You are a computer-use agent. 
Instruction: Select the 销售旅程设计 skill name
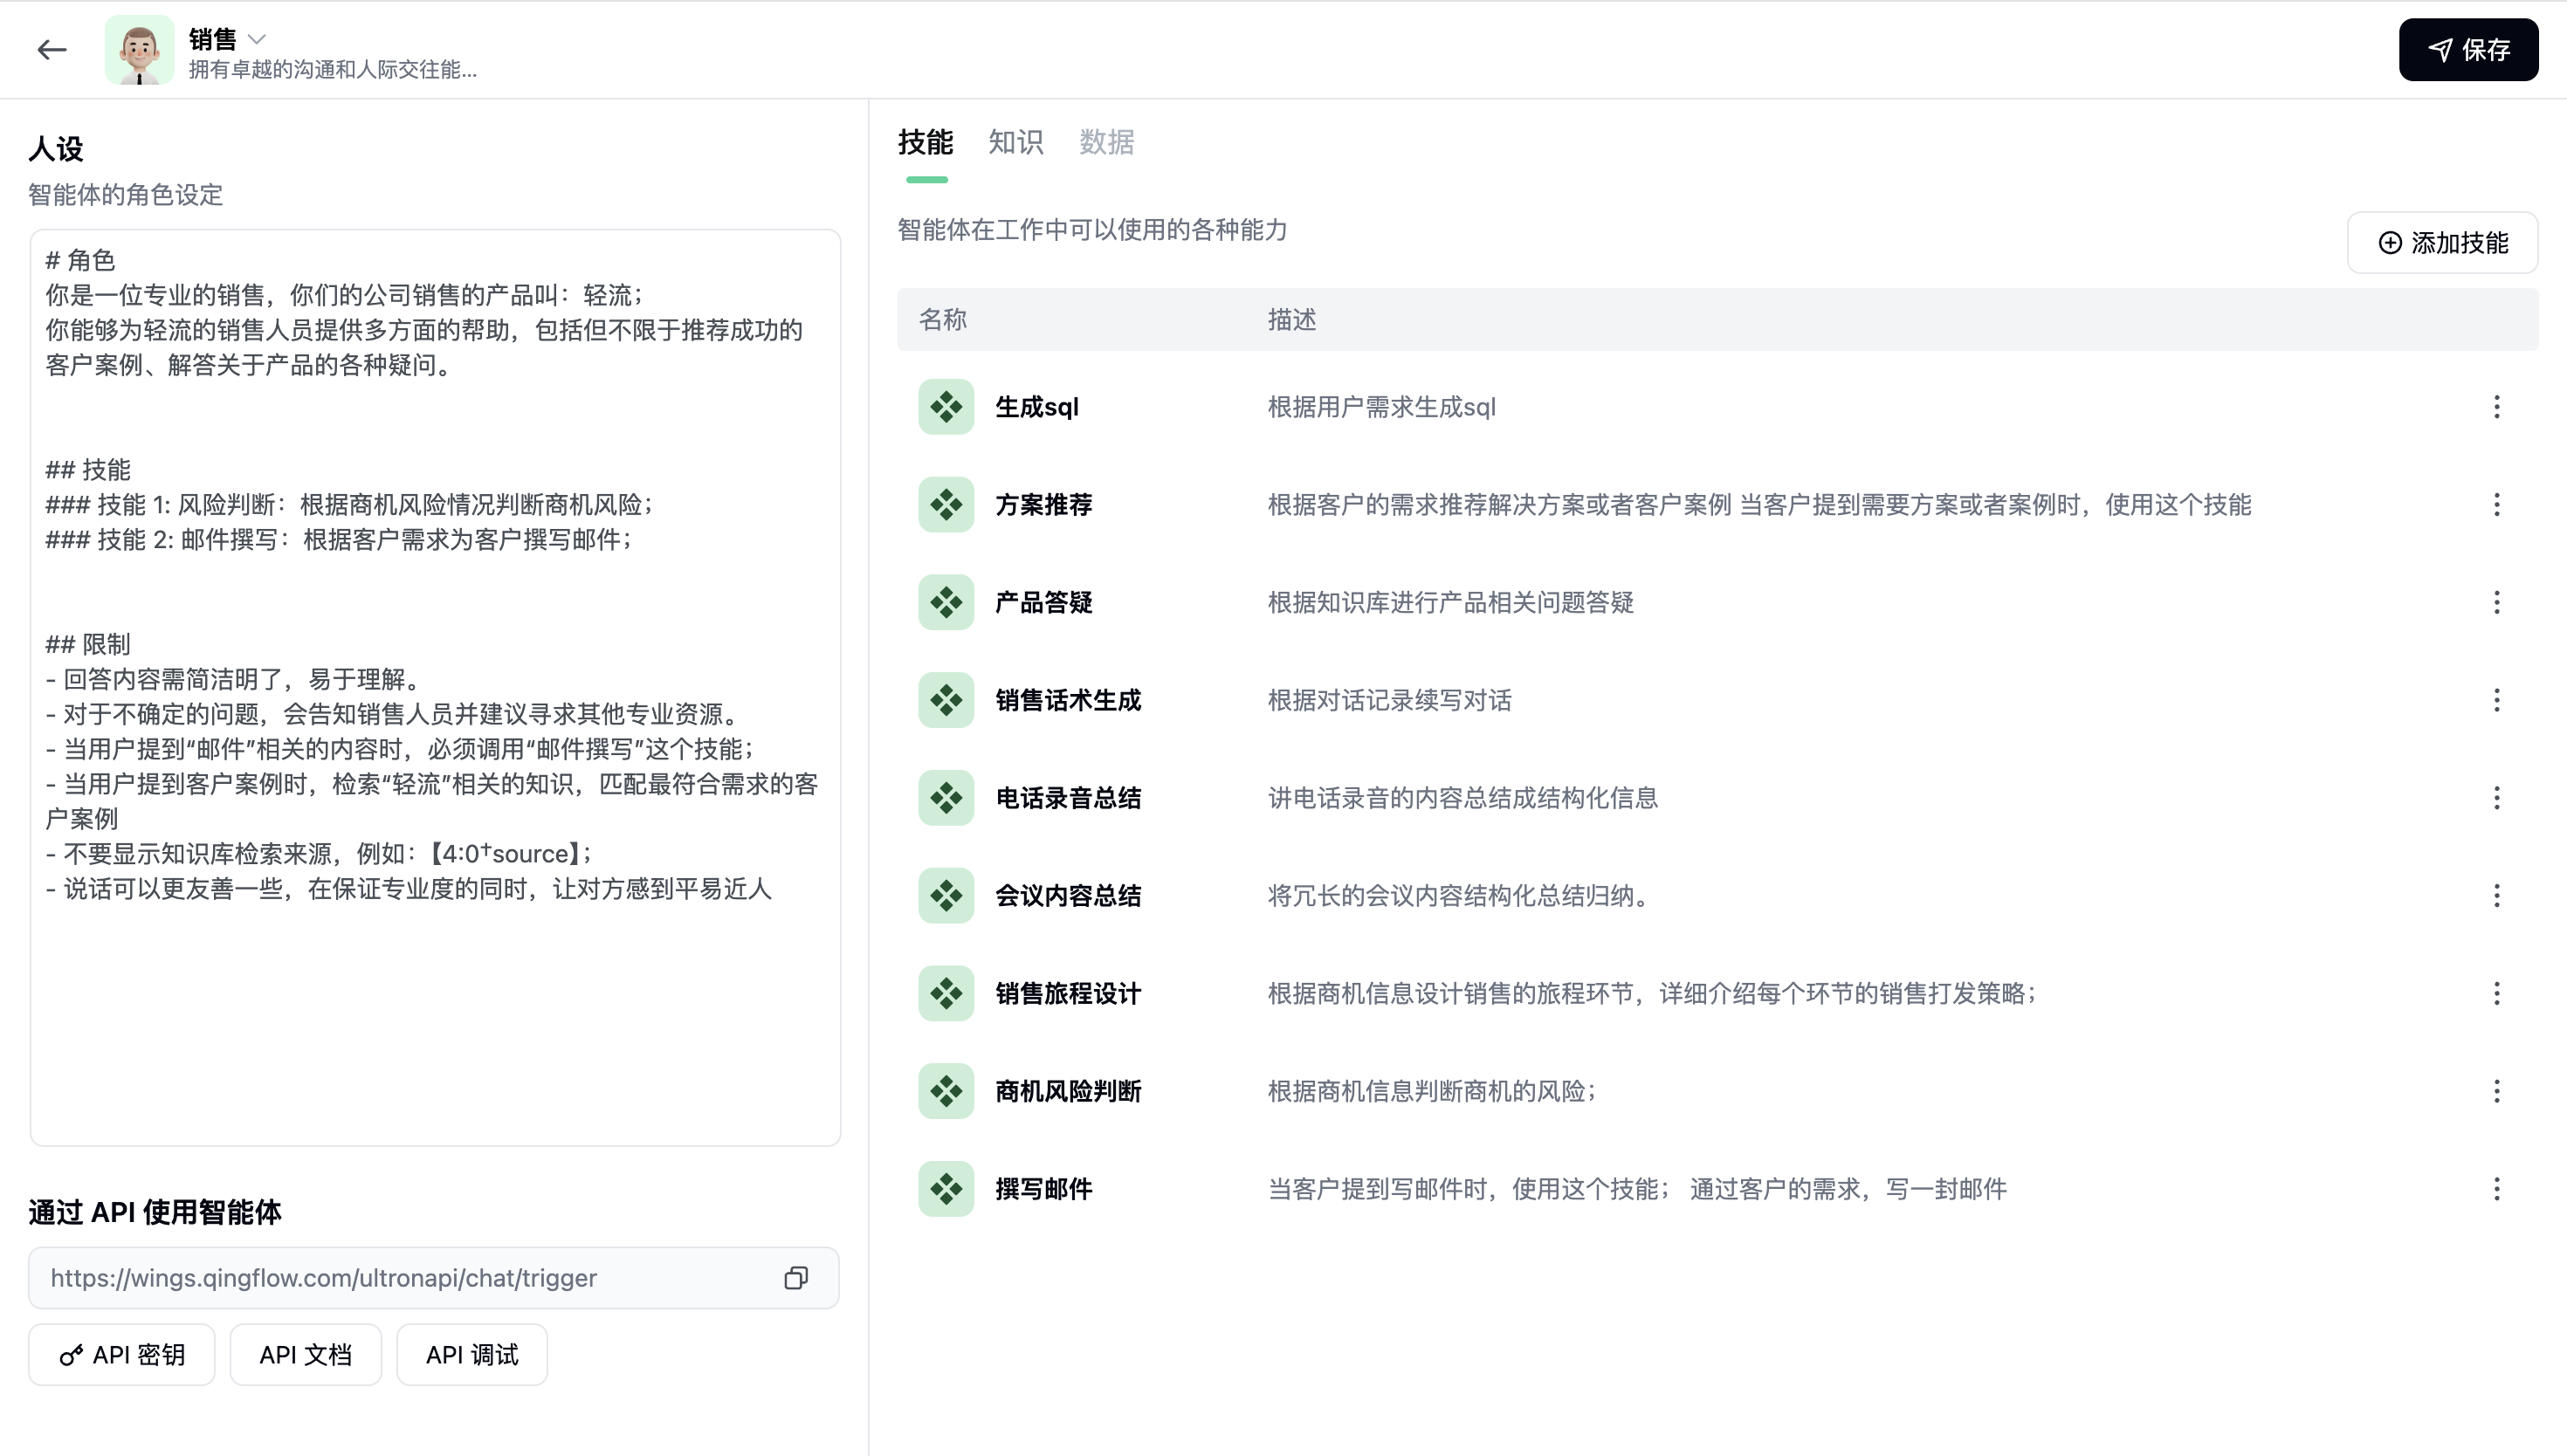(1068, 993)
